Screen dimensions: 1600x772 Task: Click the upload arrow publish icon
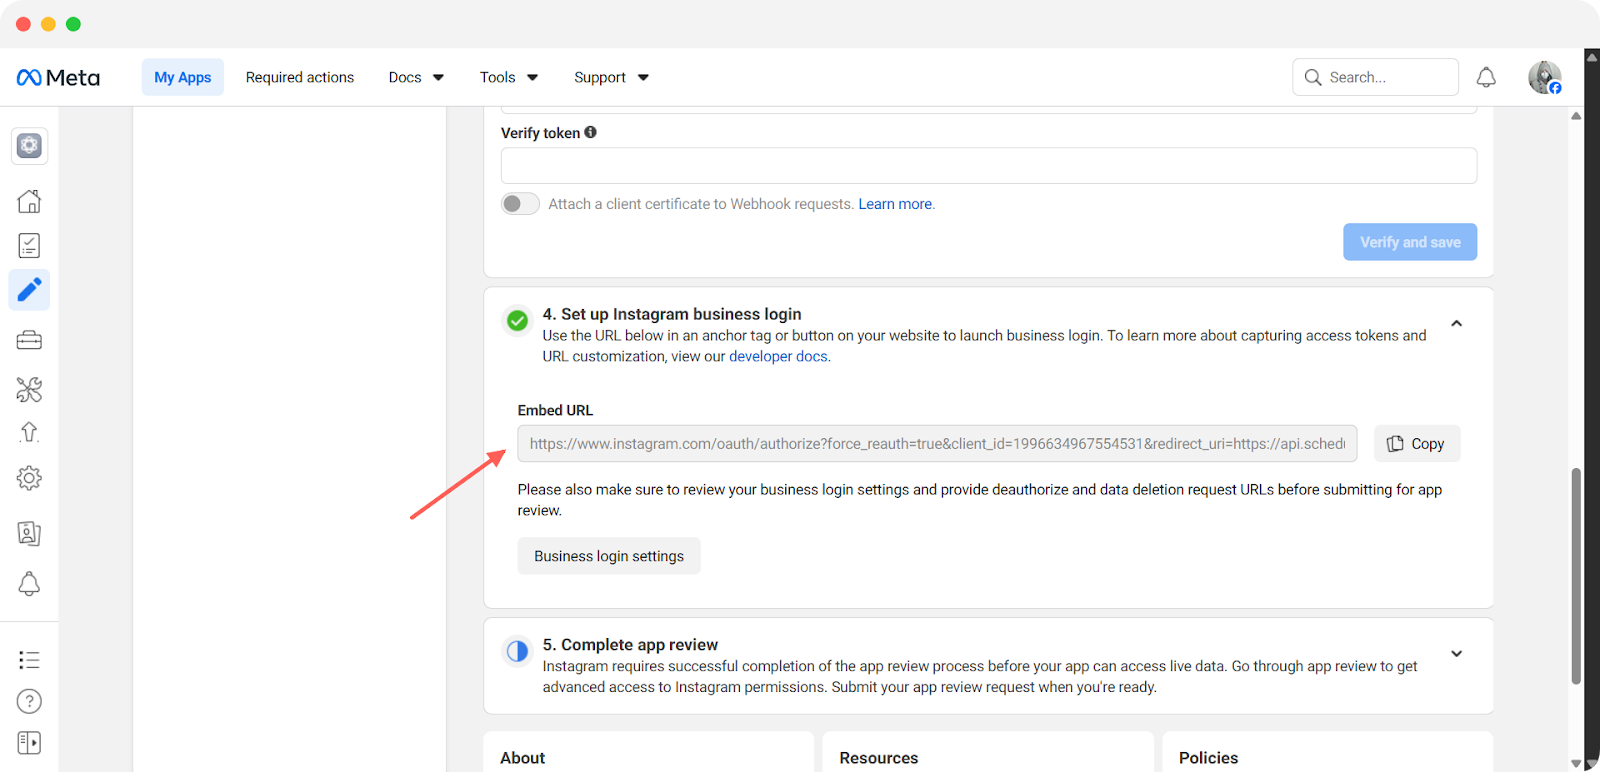pos(29,432)
